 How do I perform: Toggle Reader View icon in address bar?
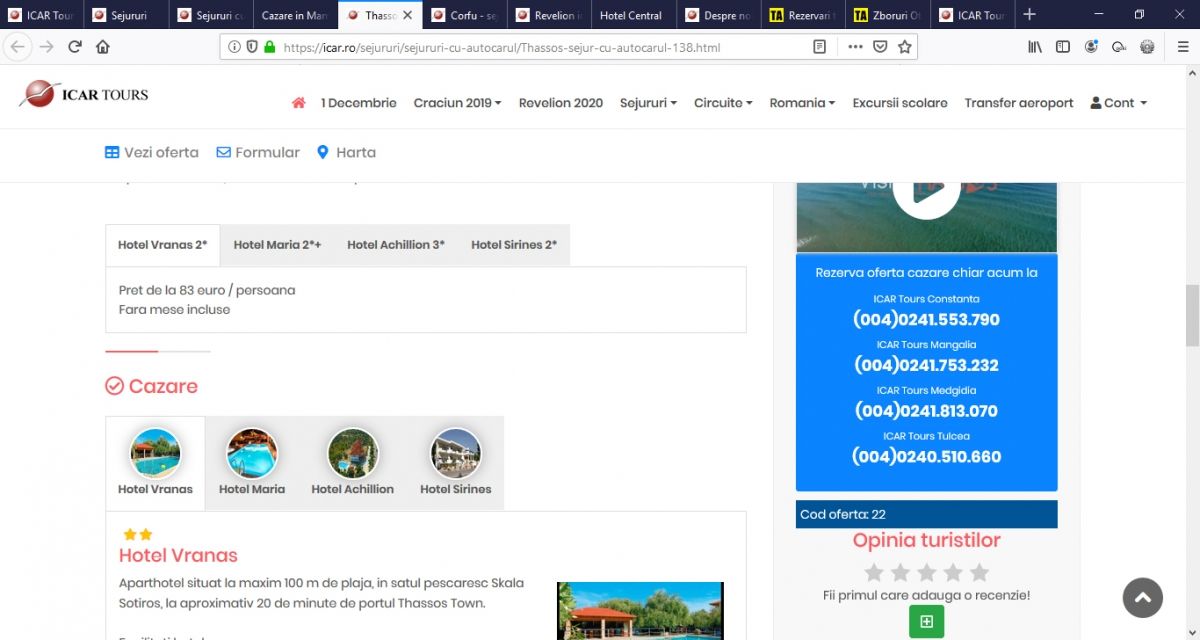(819, 47)
